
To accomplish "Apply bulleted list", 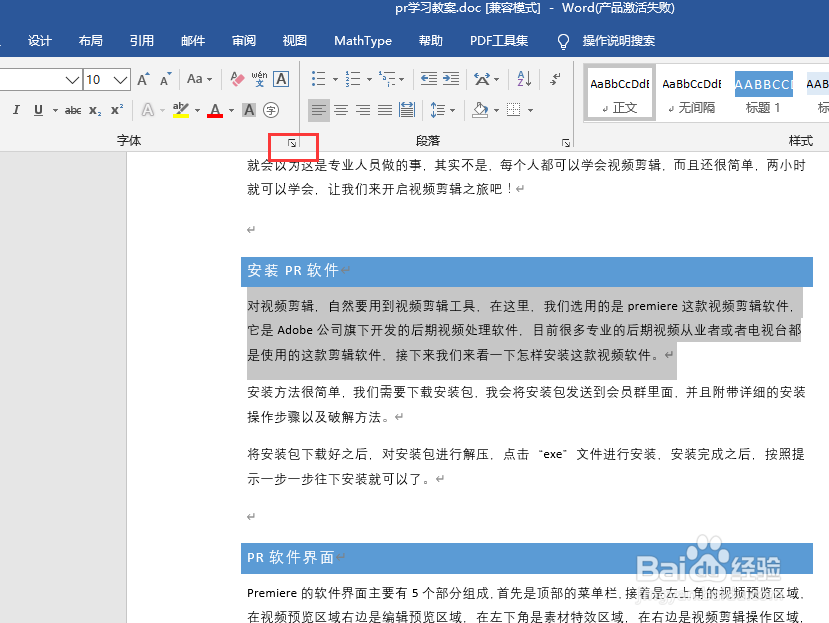I will 319,79.
